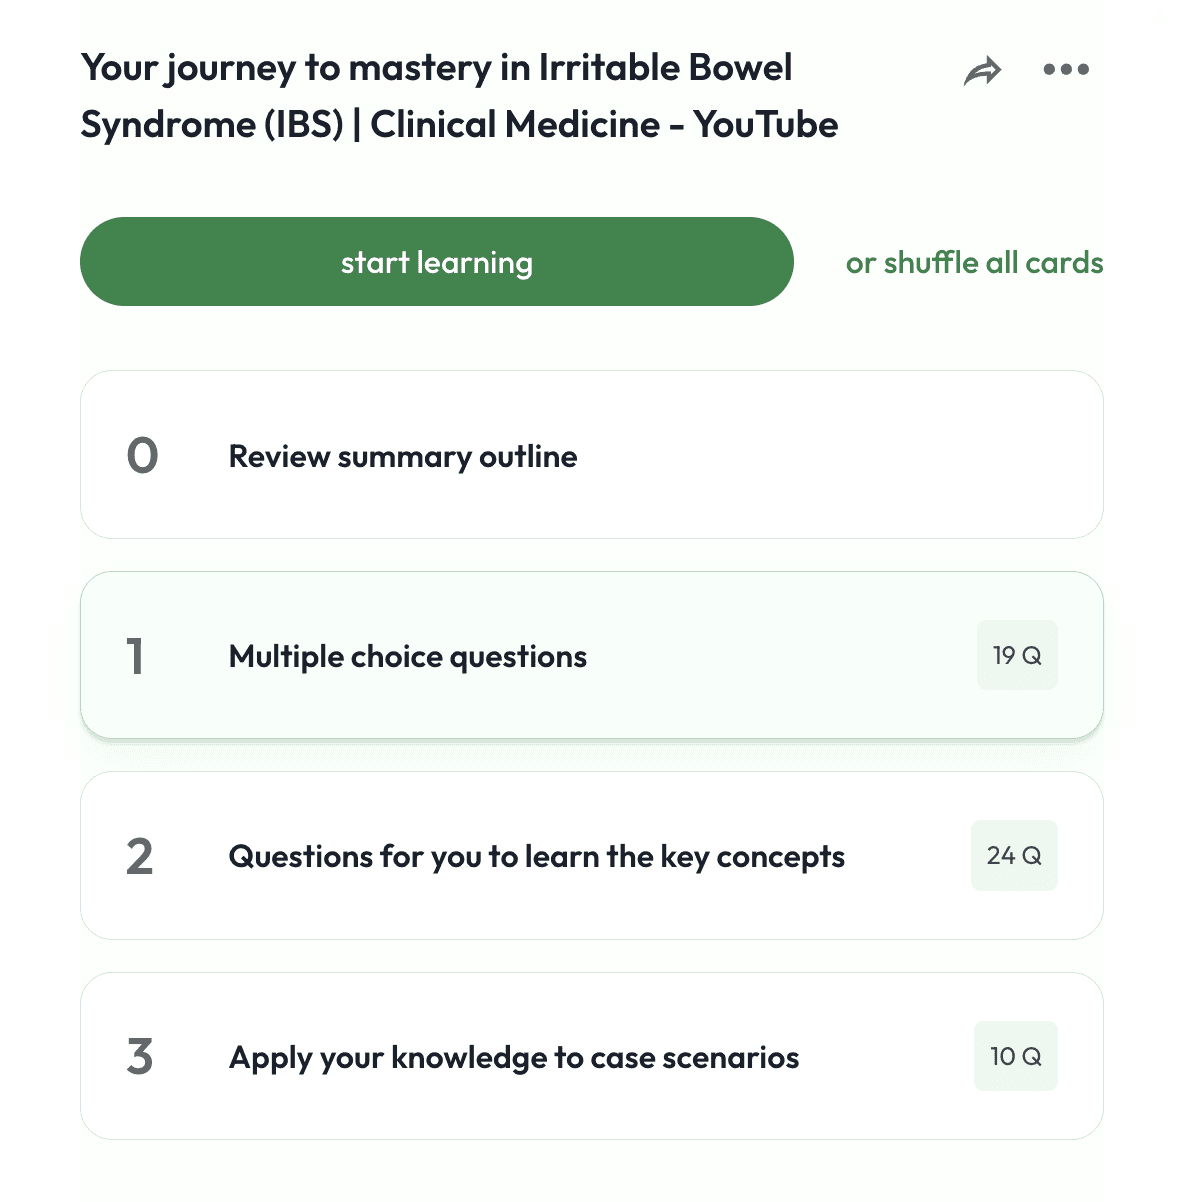Screen dimensions: 1198x1202
Task: Click the step number 2
Action: coord(140,857)
